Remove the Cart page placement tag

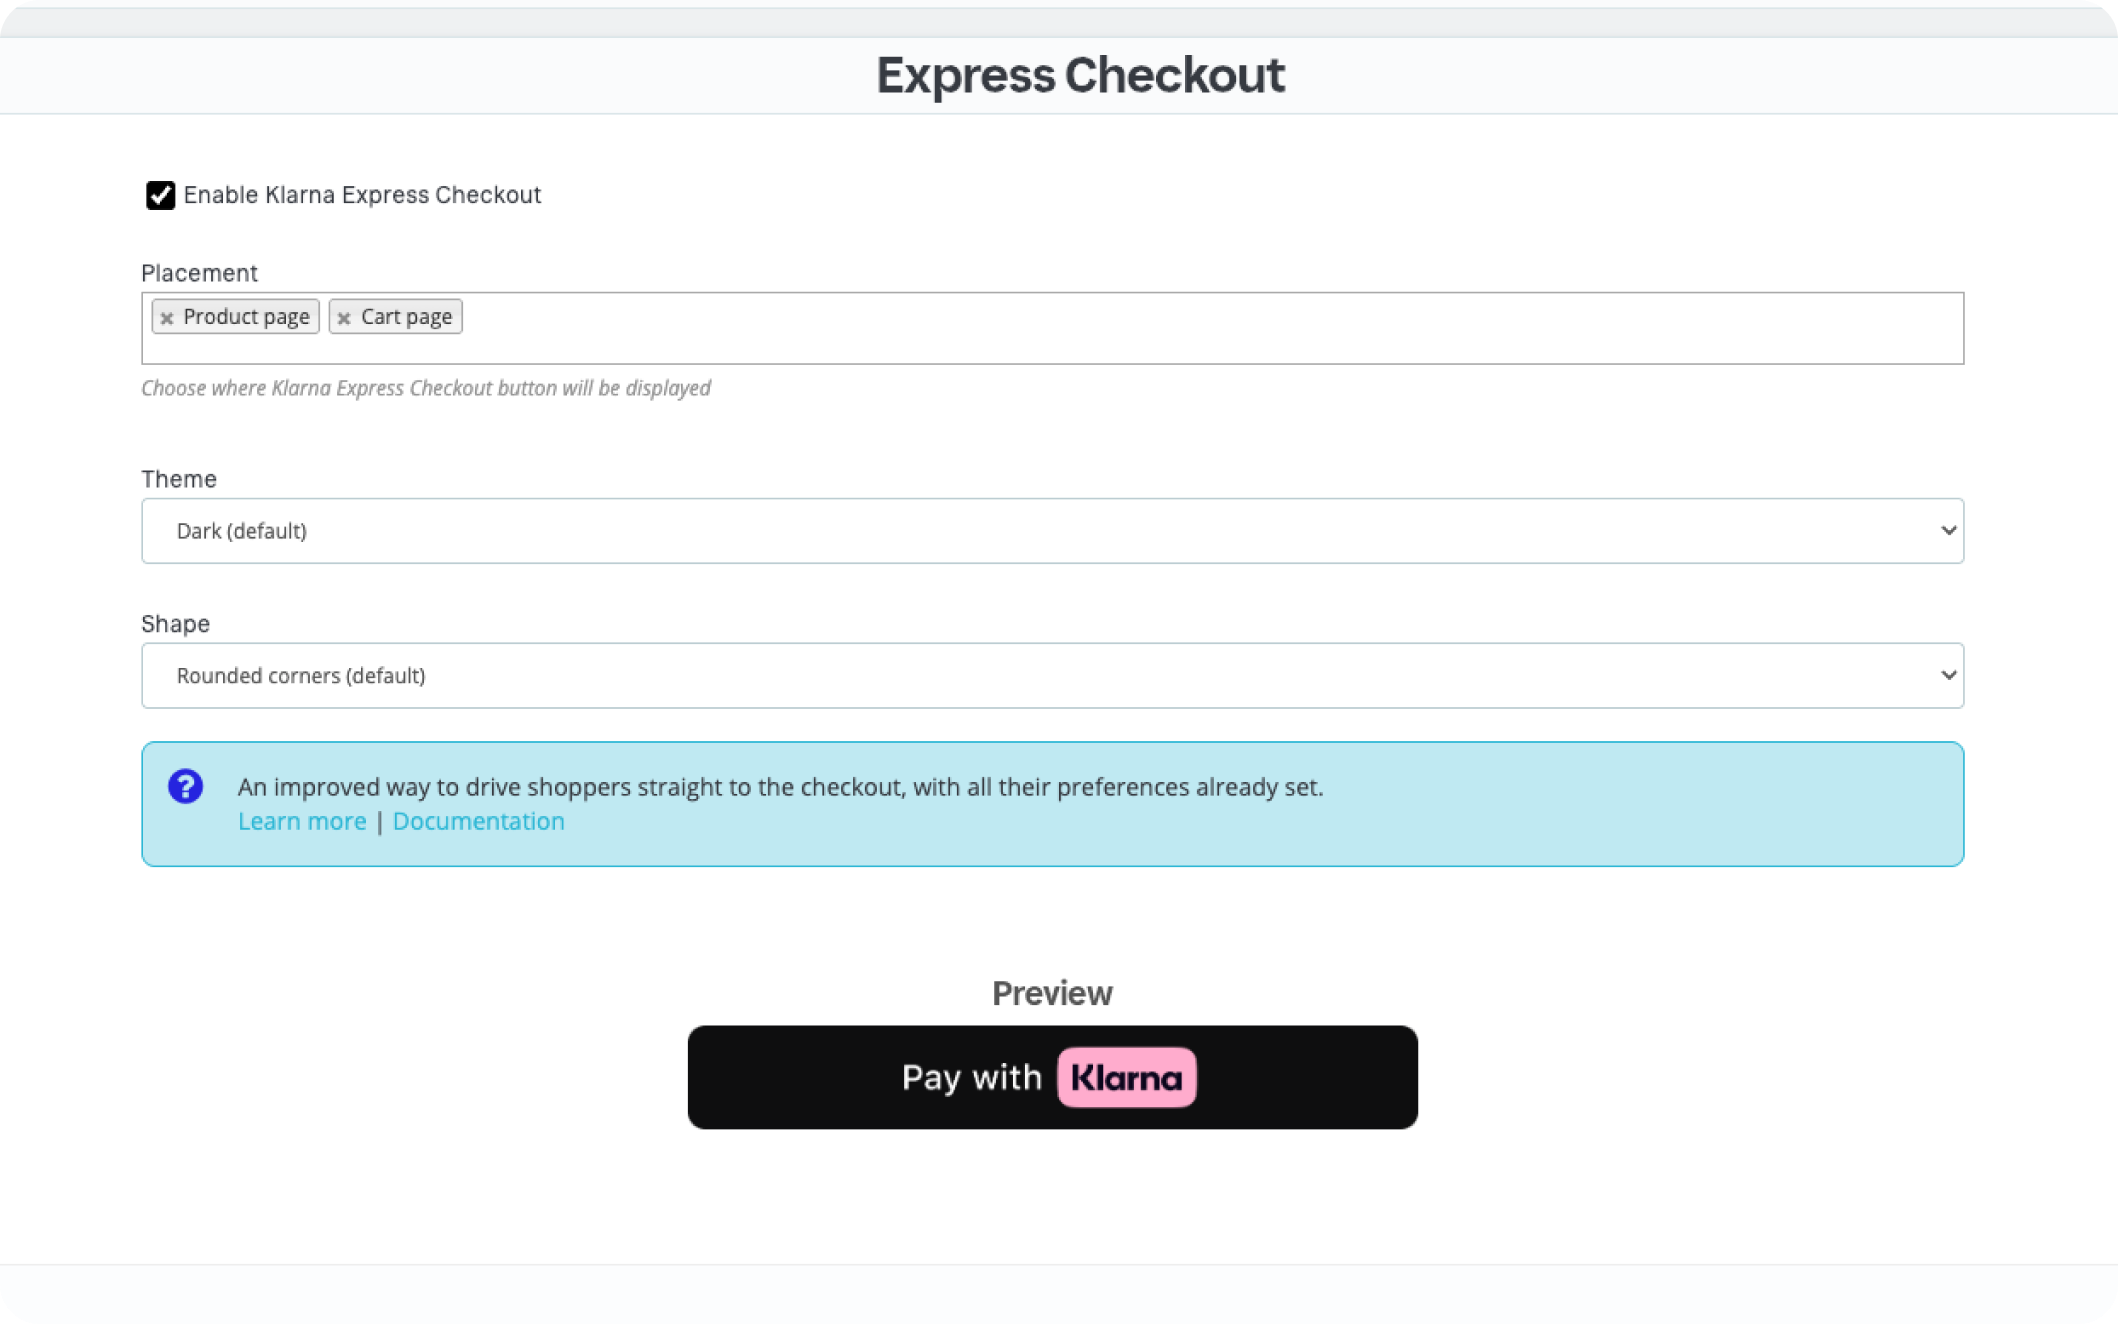point(346,316)
